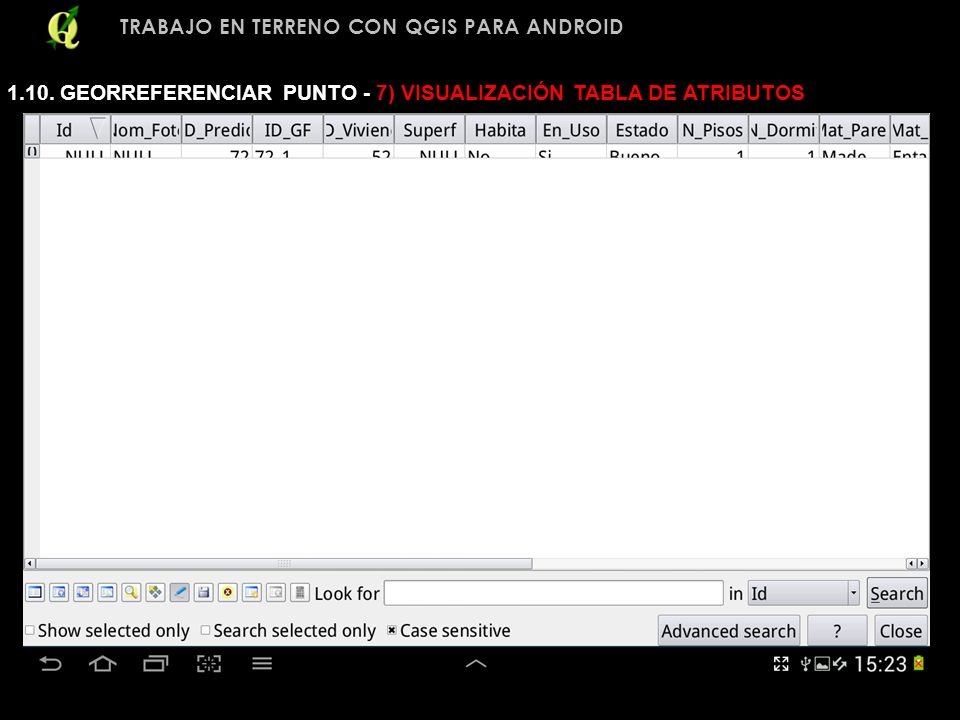Click the Pan map to selection icon
960x720 pixels.
(156, 593)
